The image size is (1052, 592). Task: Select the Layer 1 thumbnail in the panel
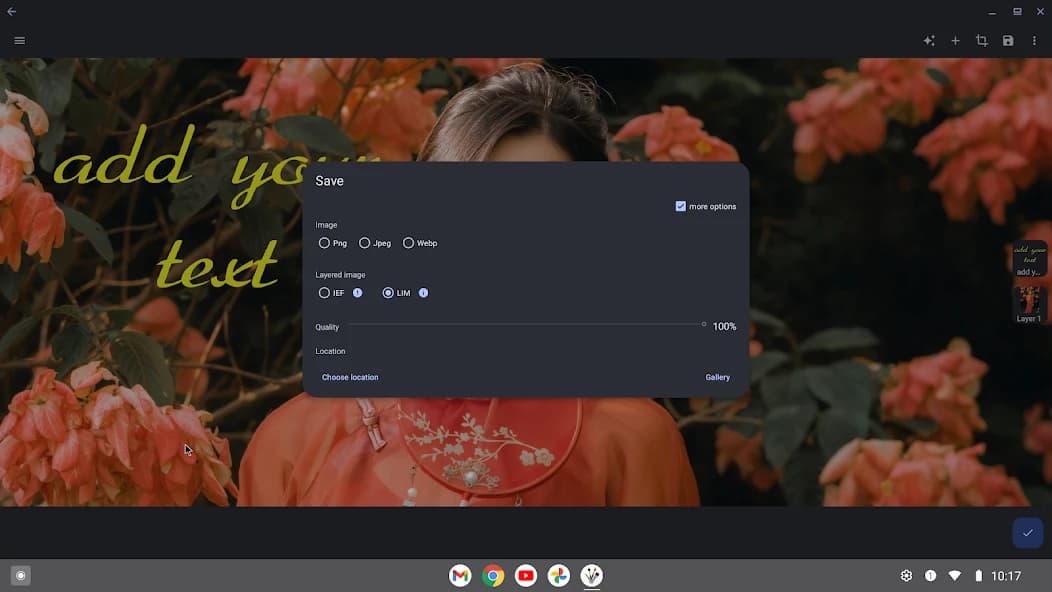coord(1029,303)
